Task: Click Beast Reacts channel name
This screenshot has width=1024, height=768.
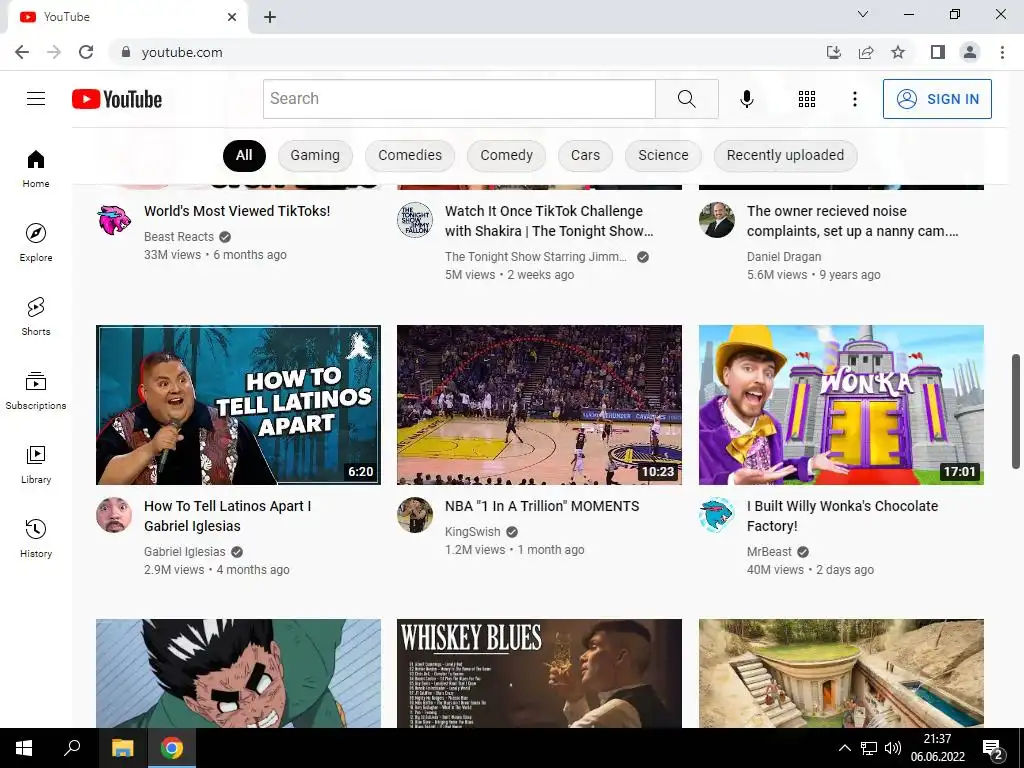Action: (179, 236)
